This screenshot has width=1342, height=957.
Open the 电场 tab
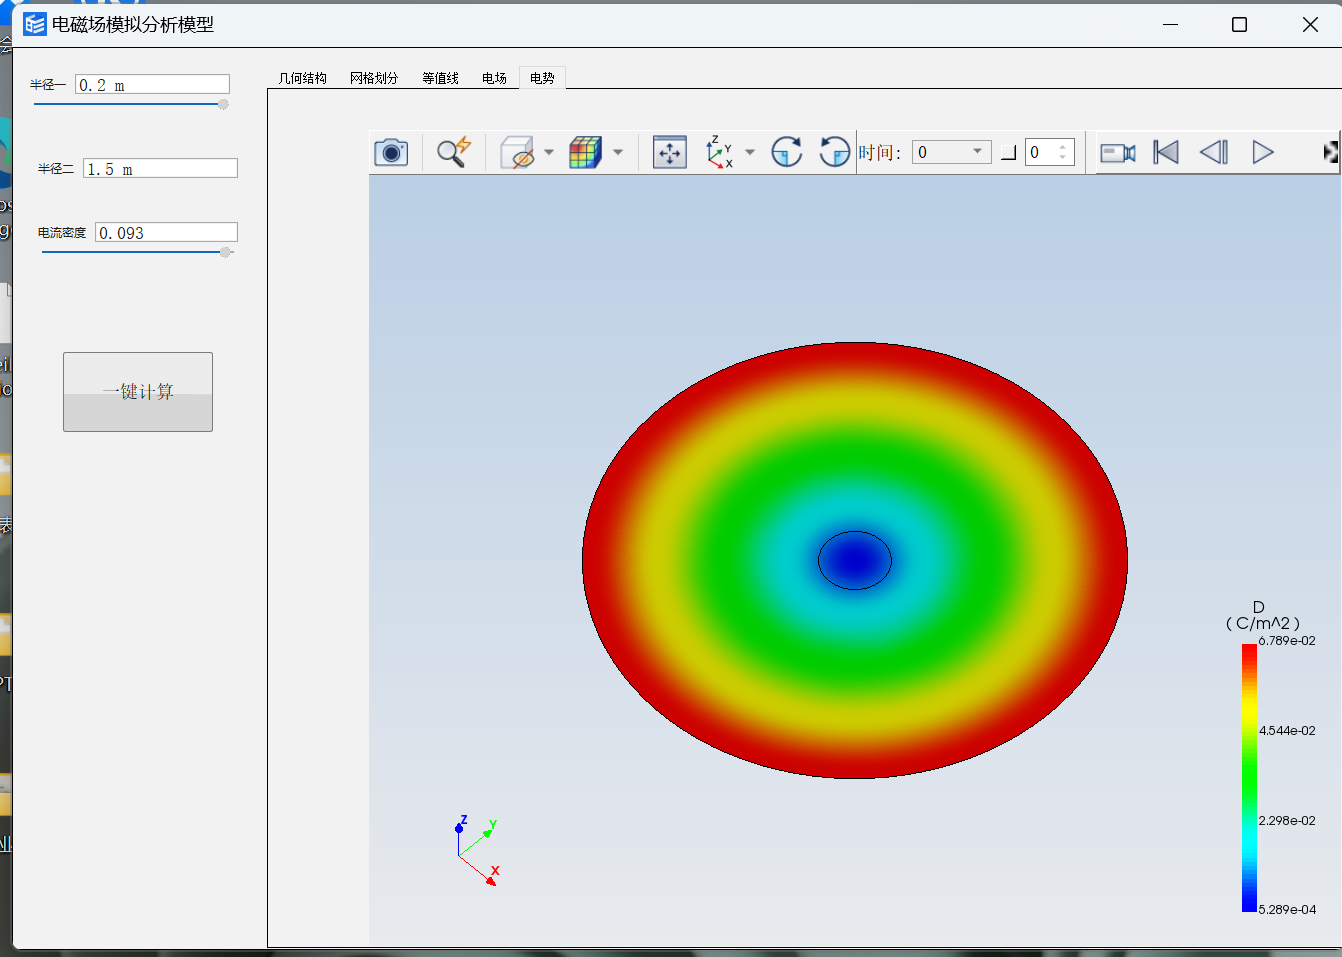coord(494,78)
